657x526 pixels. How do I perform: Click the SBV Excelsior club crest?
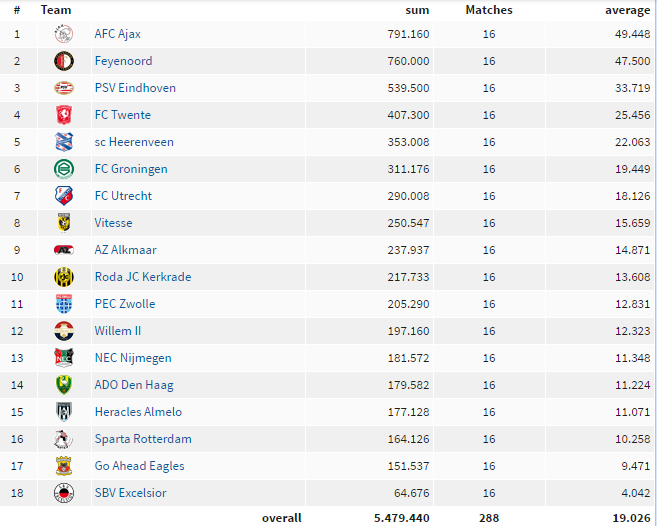(64, 493)
